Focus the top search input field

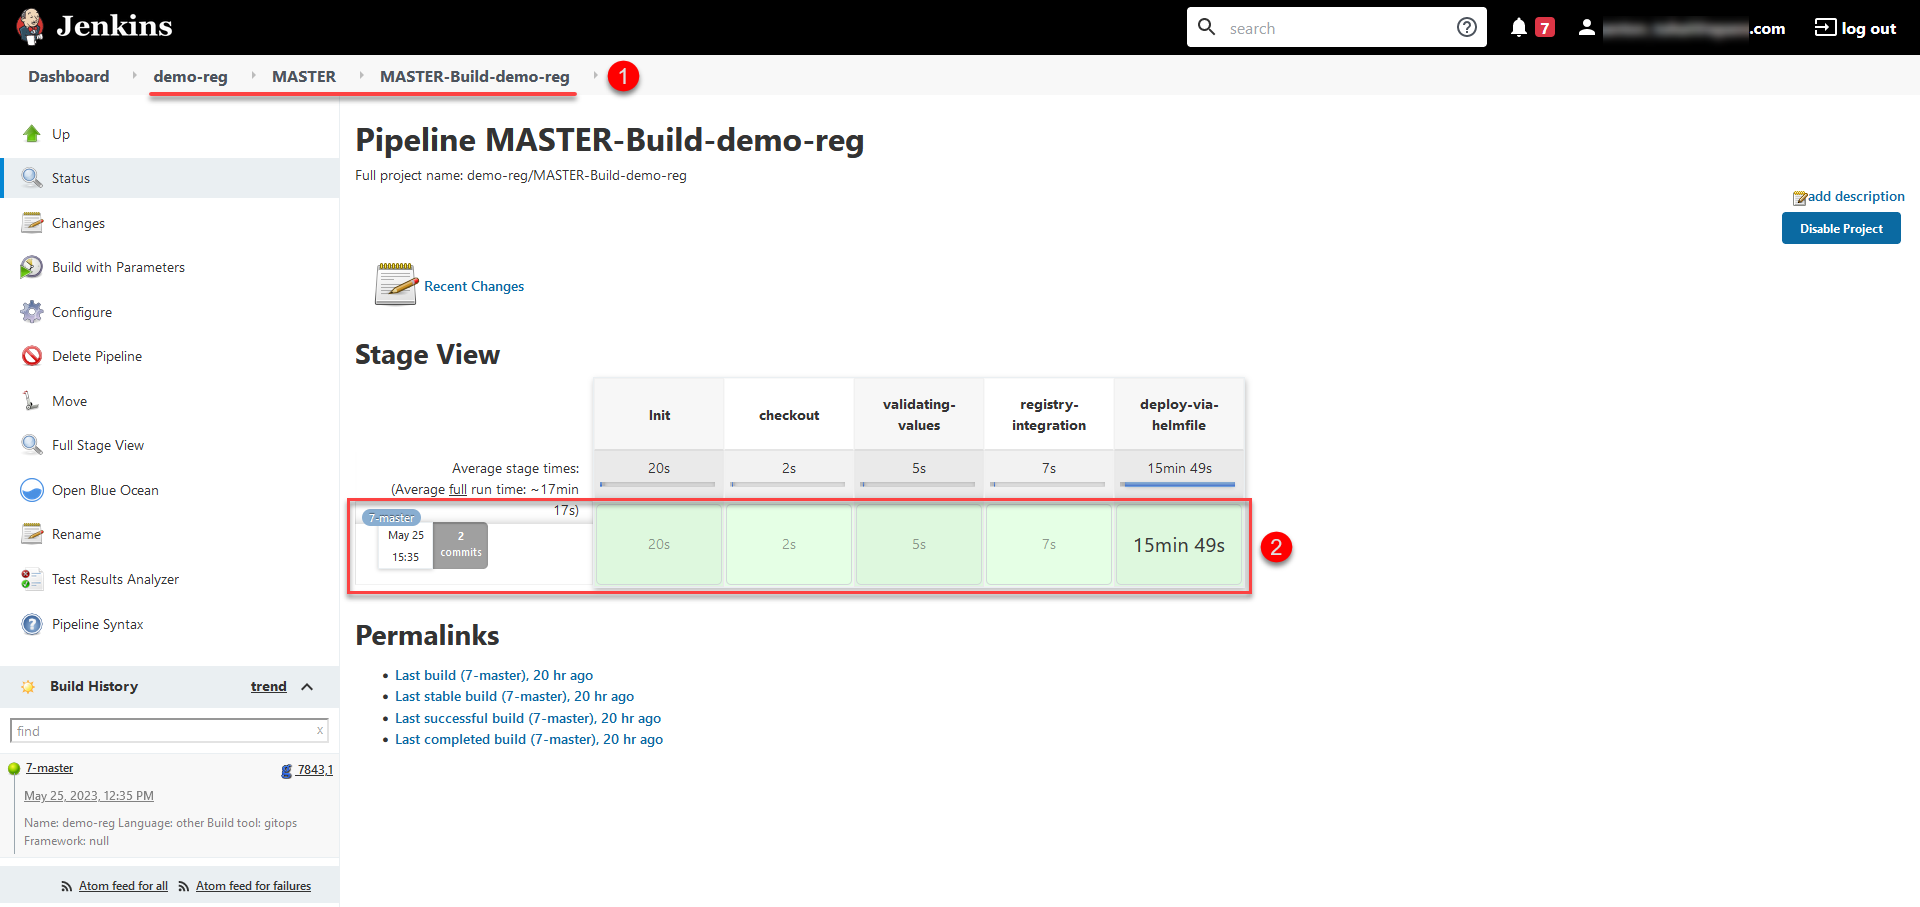point(1338,28)
